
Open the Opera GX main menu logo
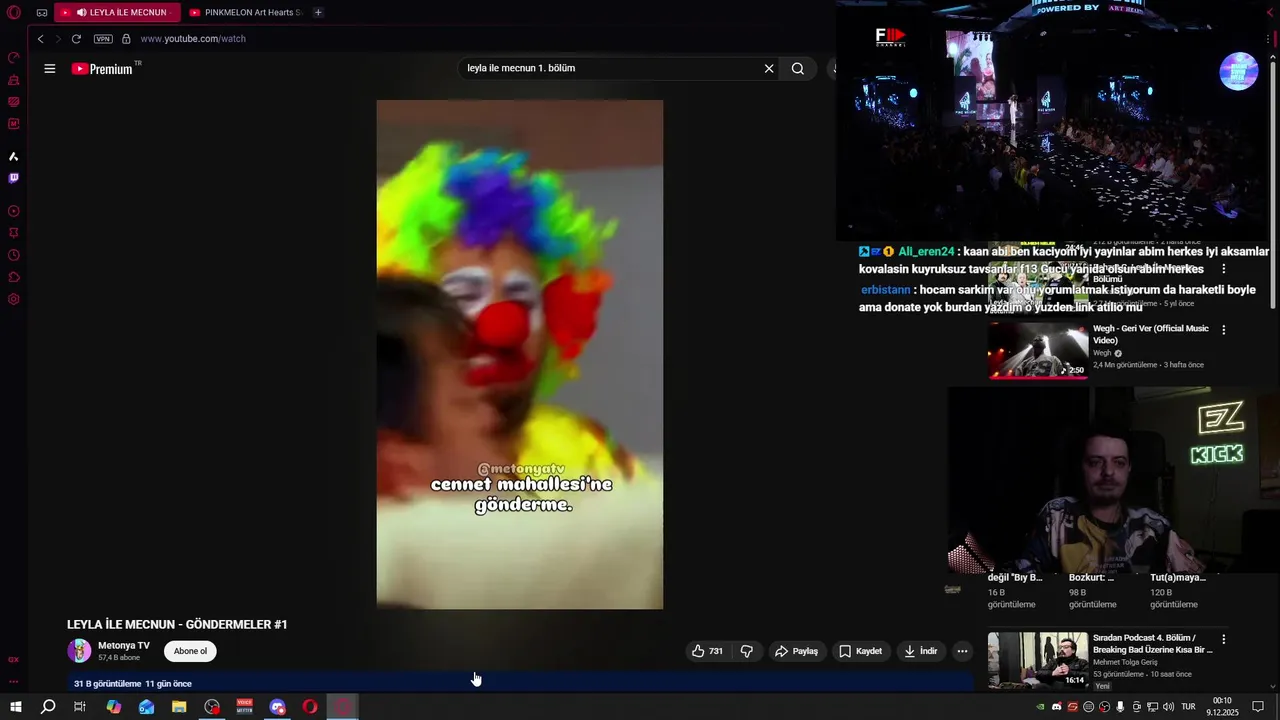[14, 13]
